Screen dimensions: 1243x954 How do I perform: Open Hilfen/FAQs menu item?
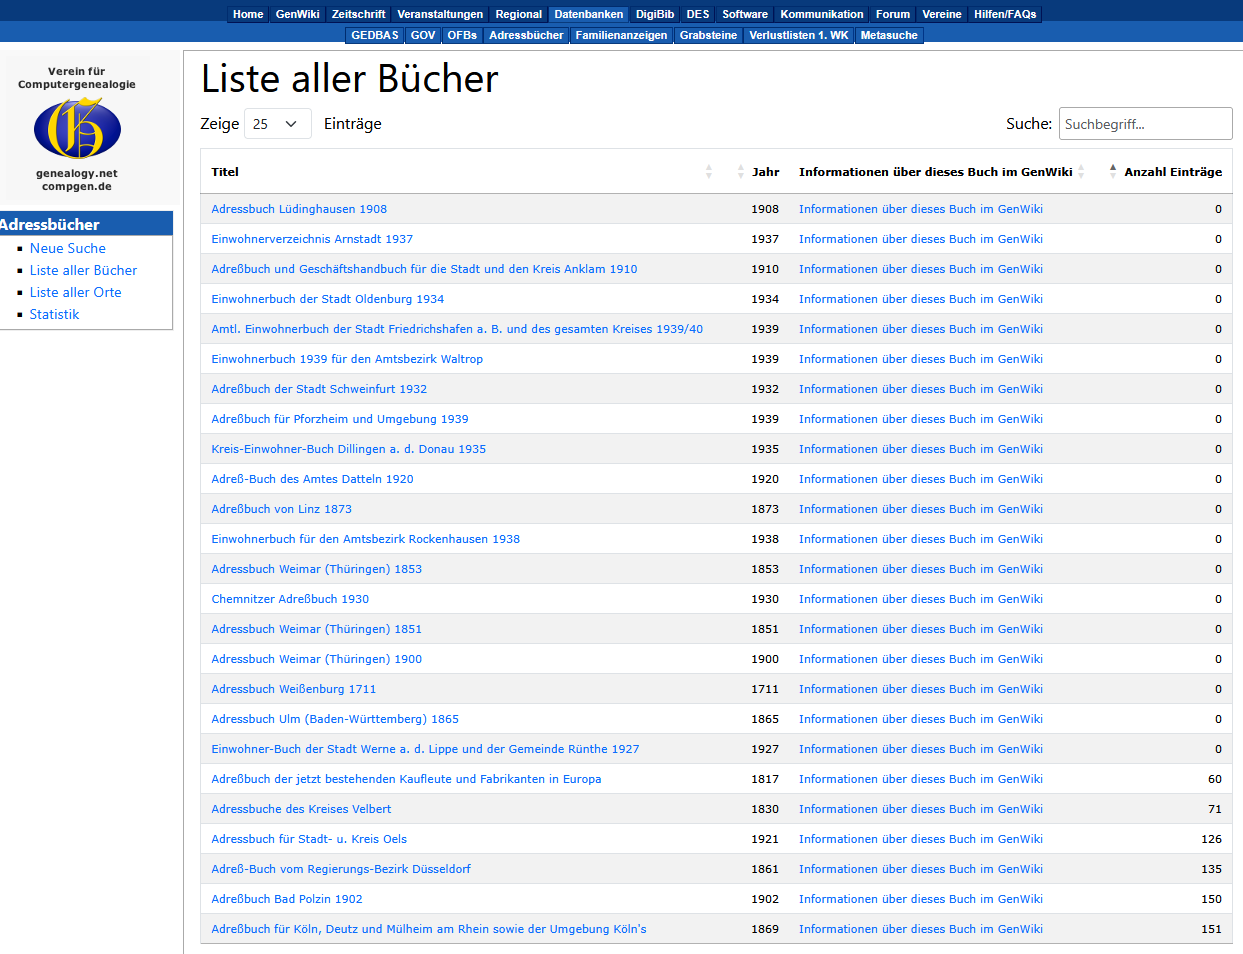(1005, 14)
